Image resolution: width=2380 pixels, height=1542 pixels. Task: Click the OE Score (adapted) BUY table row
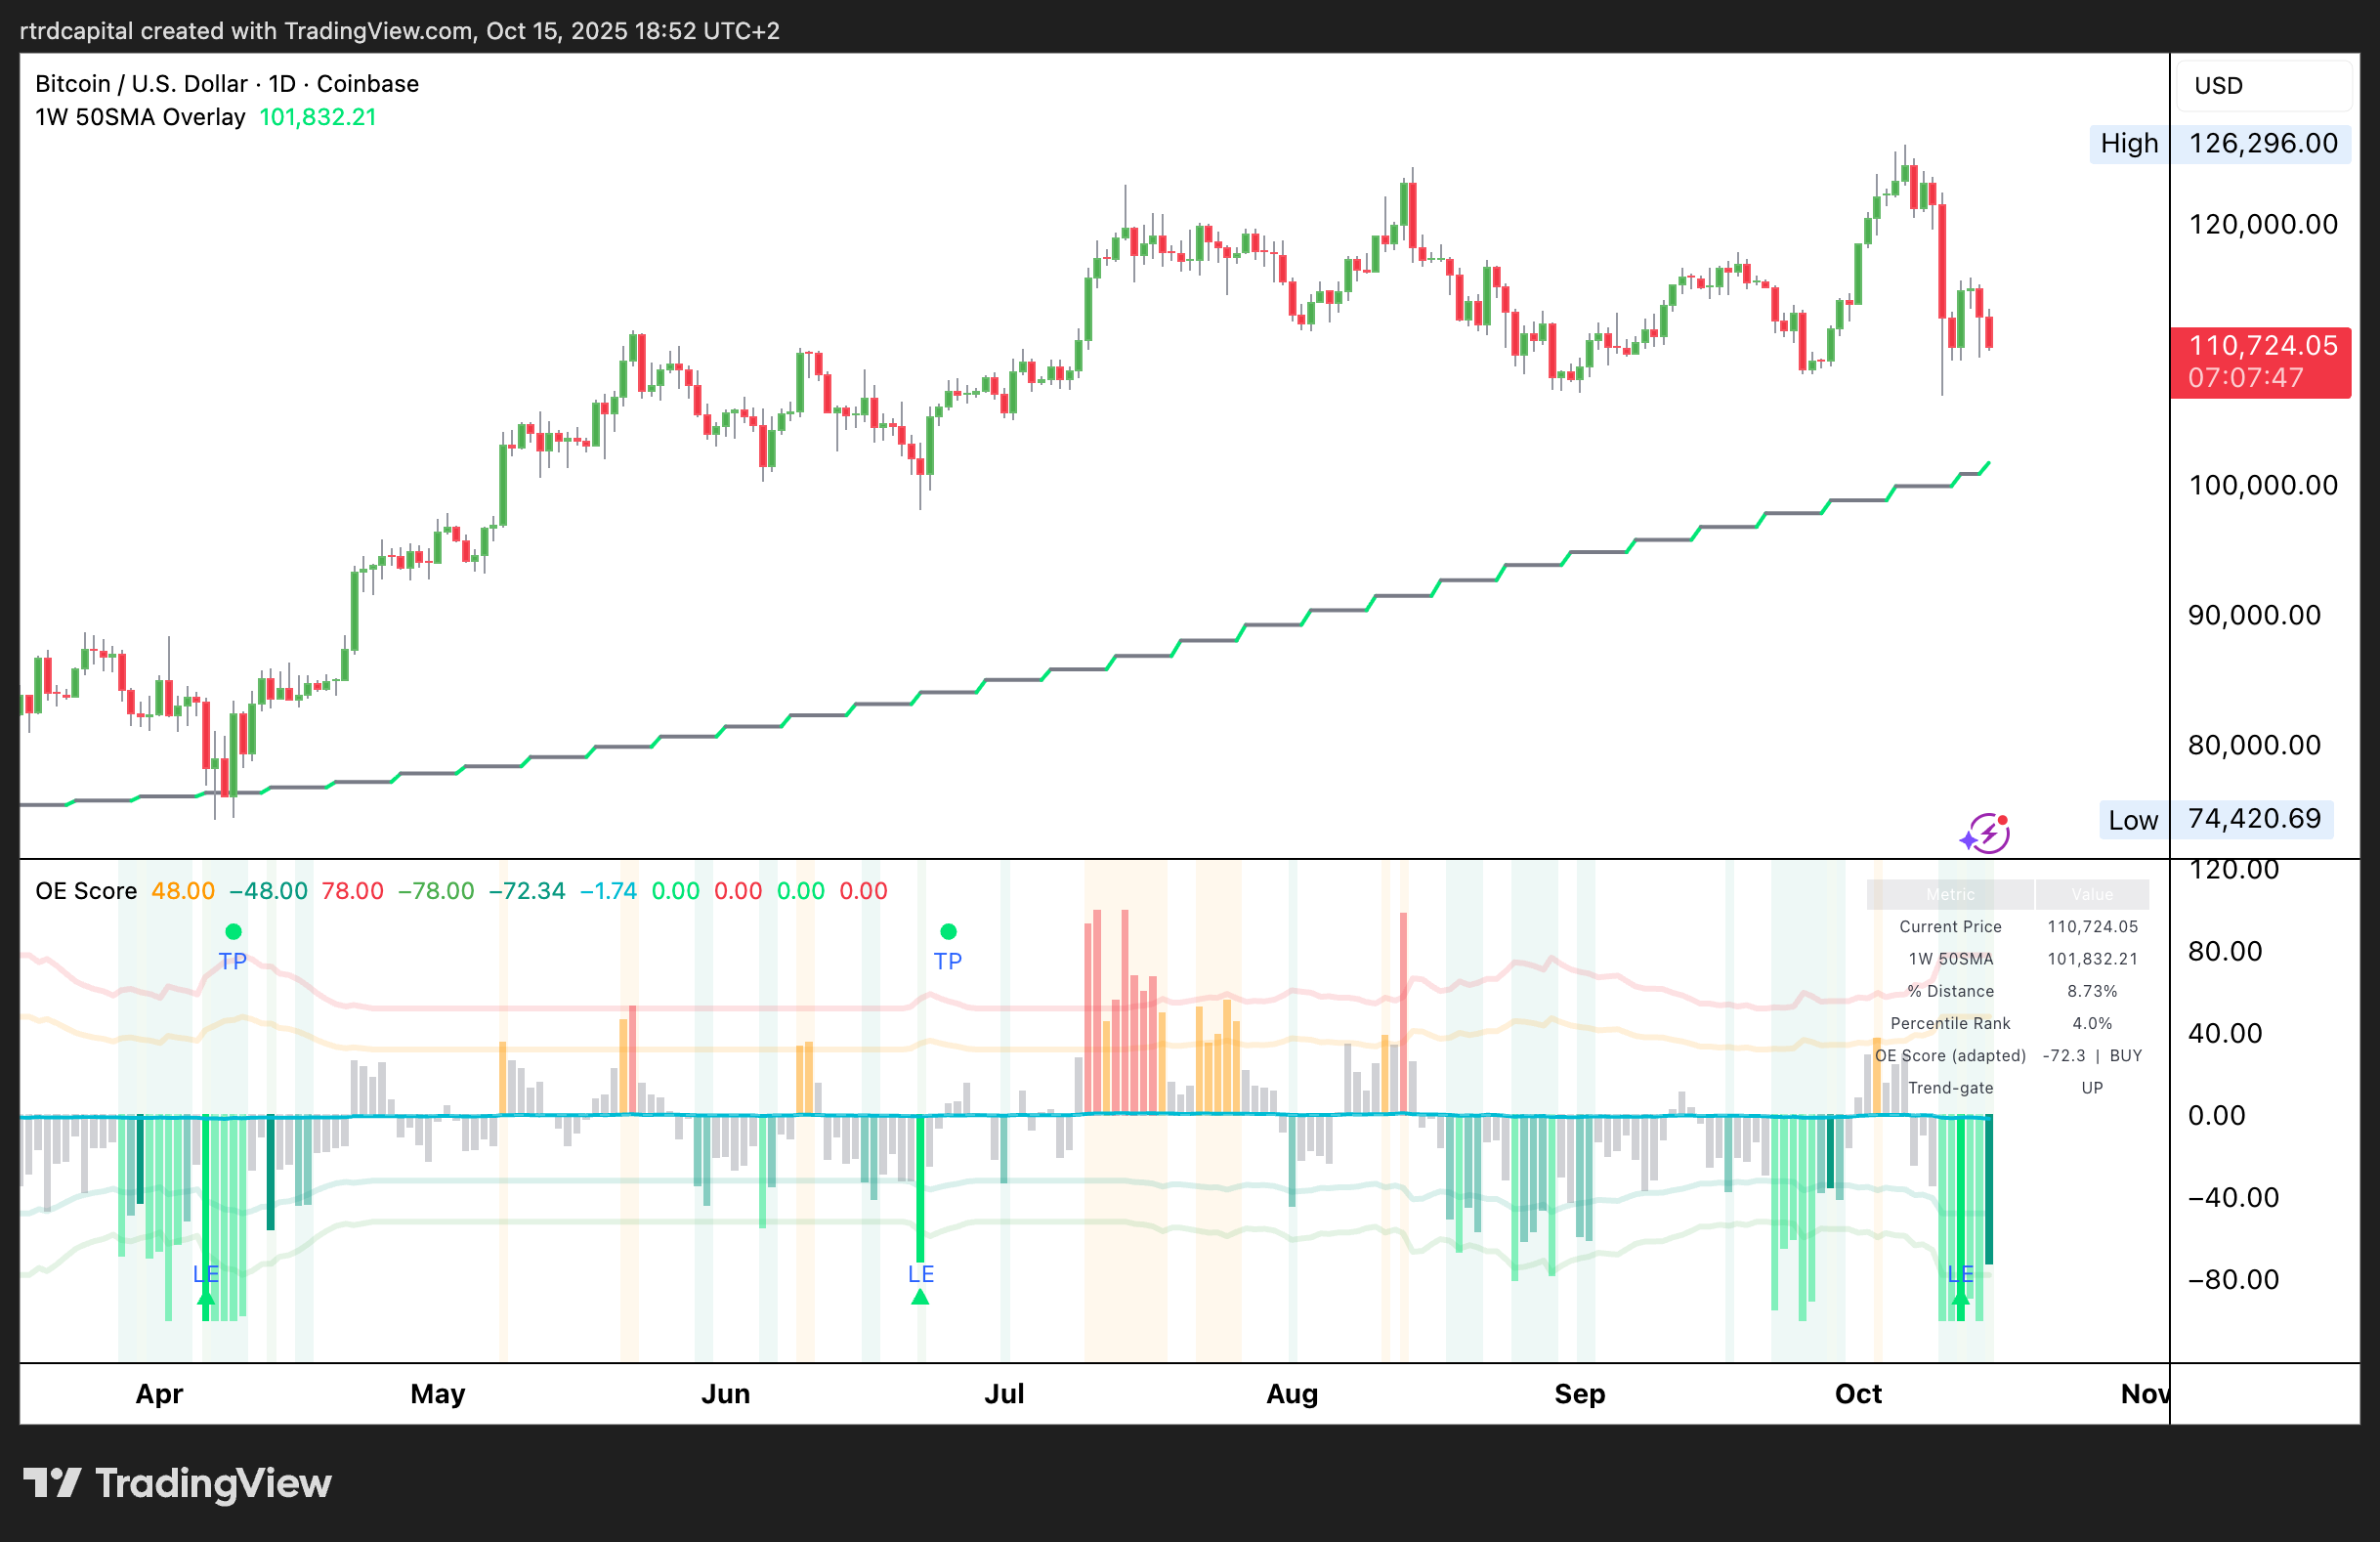[2007, 1056]
